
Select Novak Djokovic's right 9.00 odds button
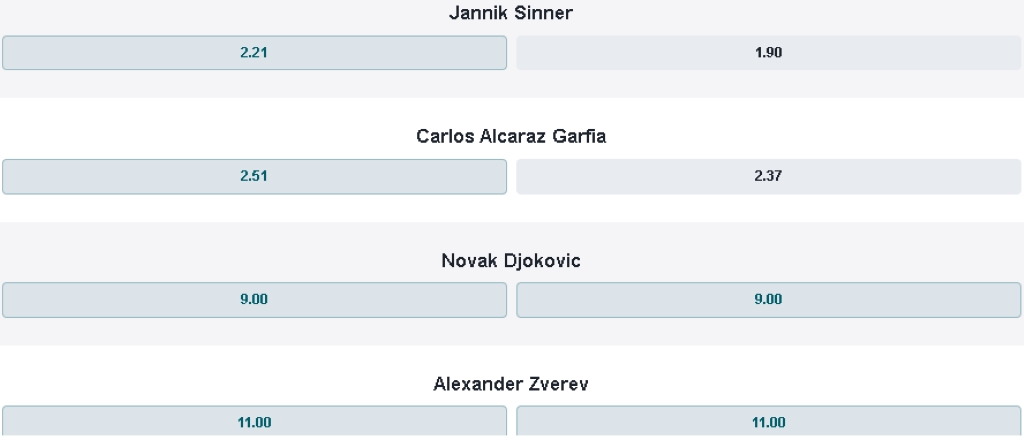(x=768, y=299)
